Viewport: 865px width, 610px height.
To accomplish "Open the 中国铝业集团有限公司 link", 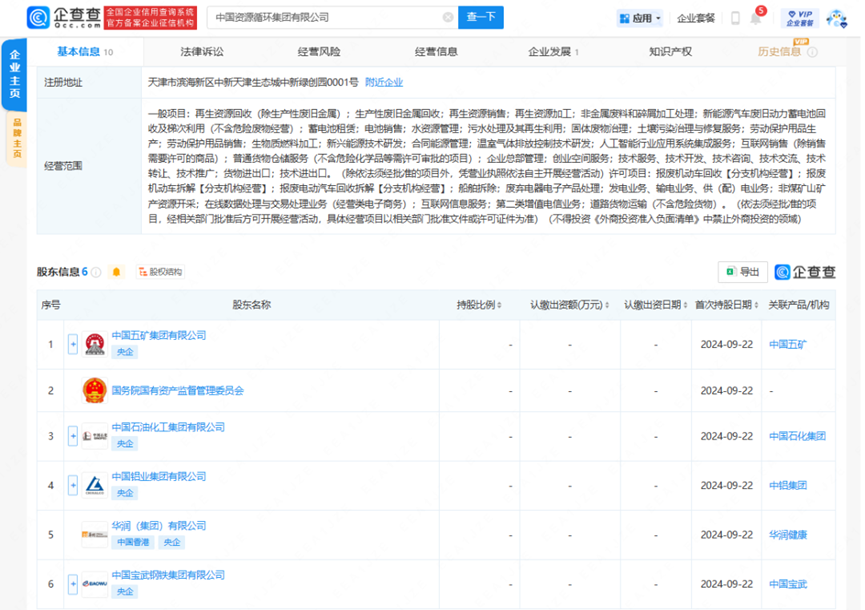I will click(x=159, y=476).
